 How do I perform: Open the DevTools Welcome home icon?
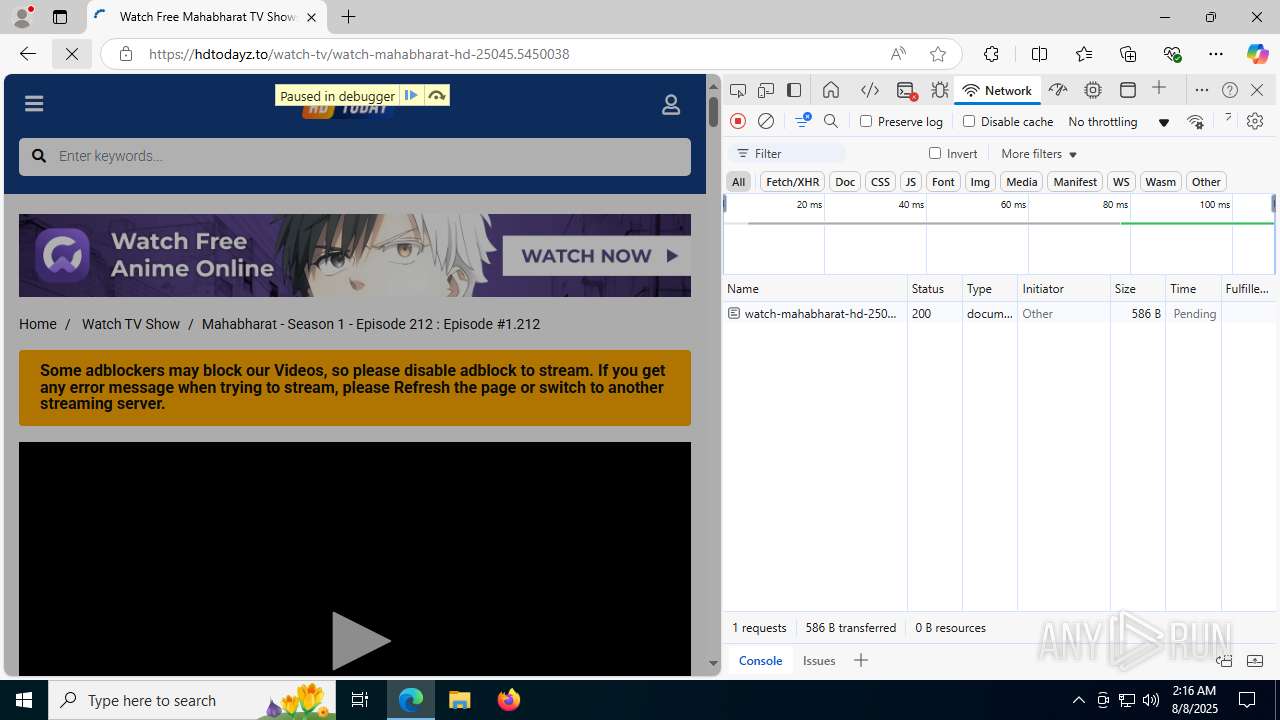[831, 90]
